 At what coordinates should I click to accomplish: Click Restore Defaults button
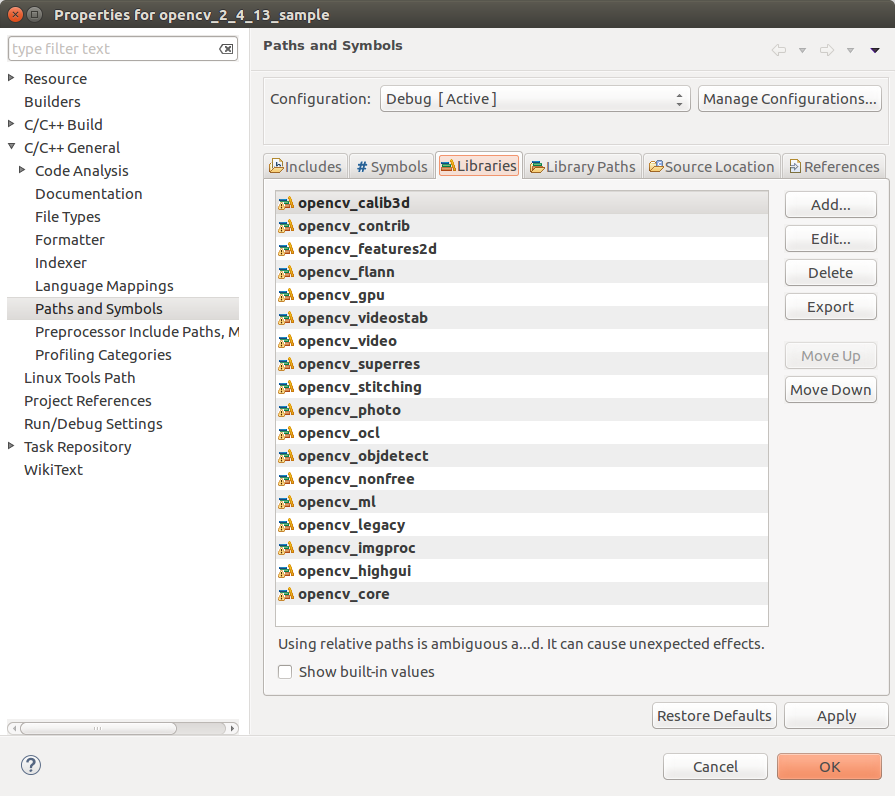(714, 716)
